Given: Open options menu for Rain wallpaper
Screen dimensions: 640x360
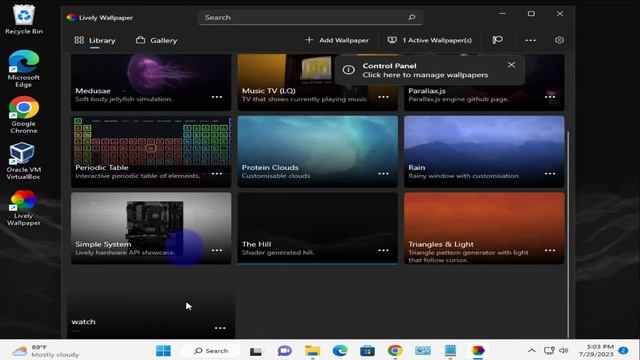Looking at the screenshot, I should pyautogui.click(x=550, y=174).
